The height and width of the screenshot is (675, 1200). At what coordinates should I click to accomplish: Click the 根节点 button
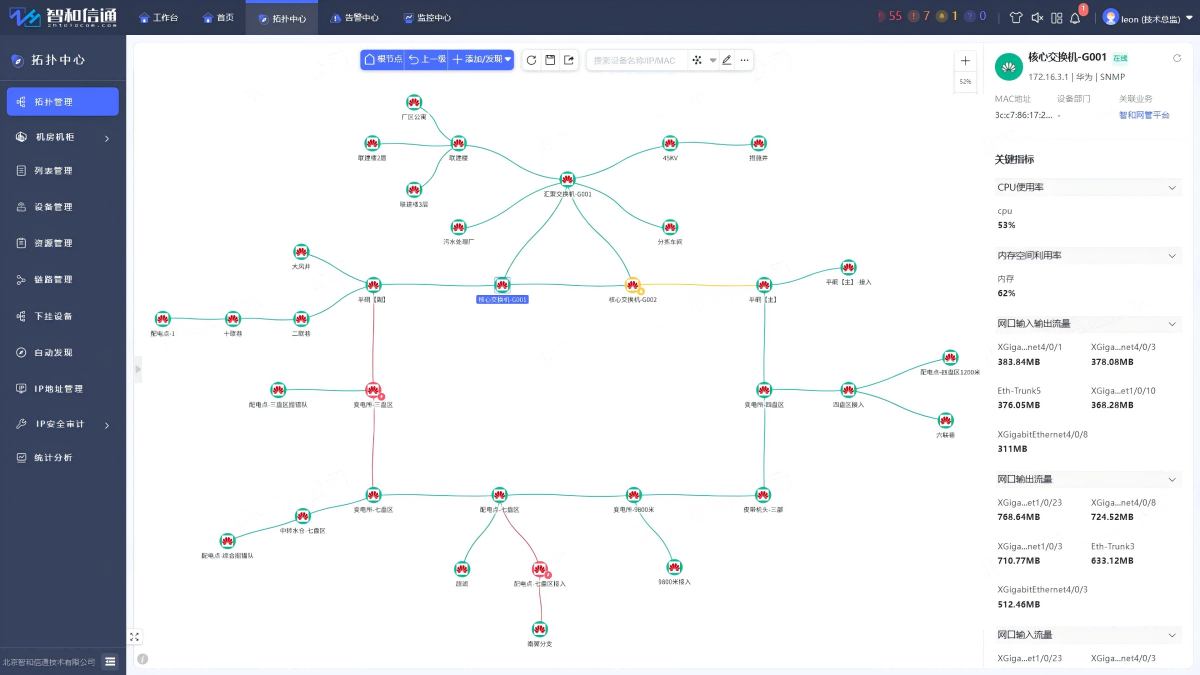click(383, 60)
